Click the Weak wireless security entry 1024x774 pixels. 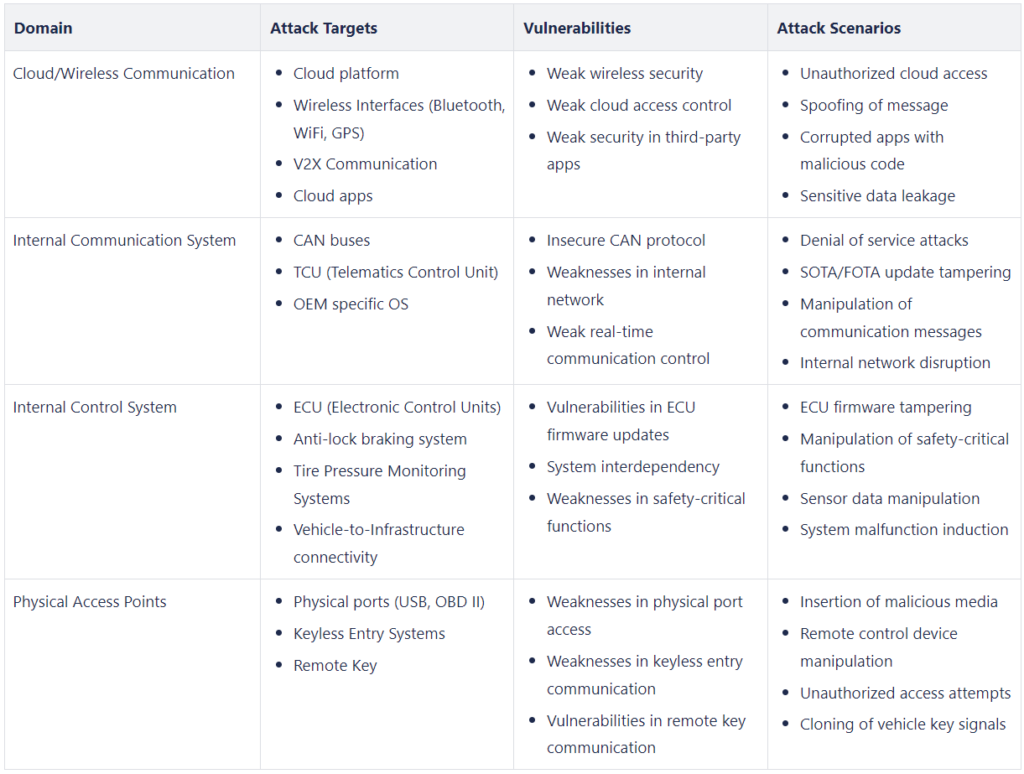click(624, 73)
